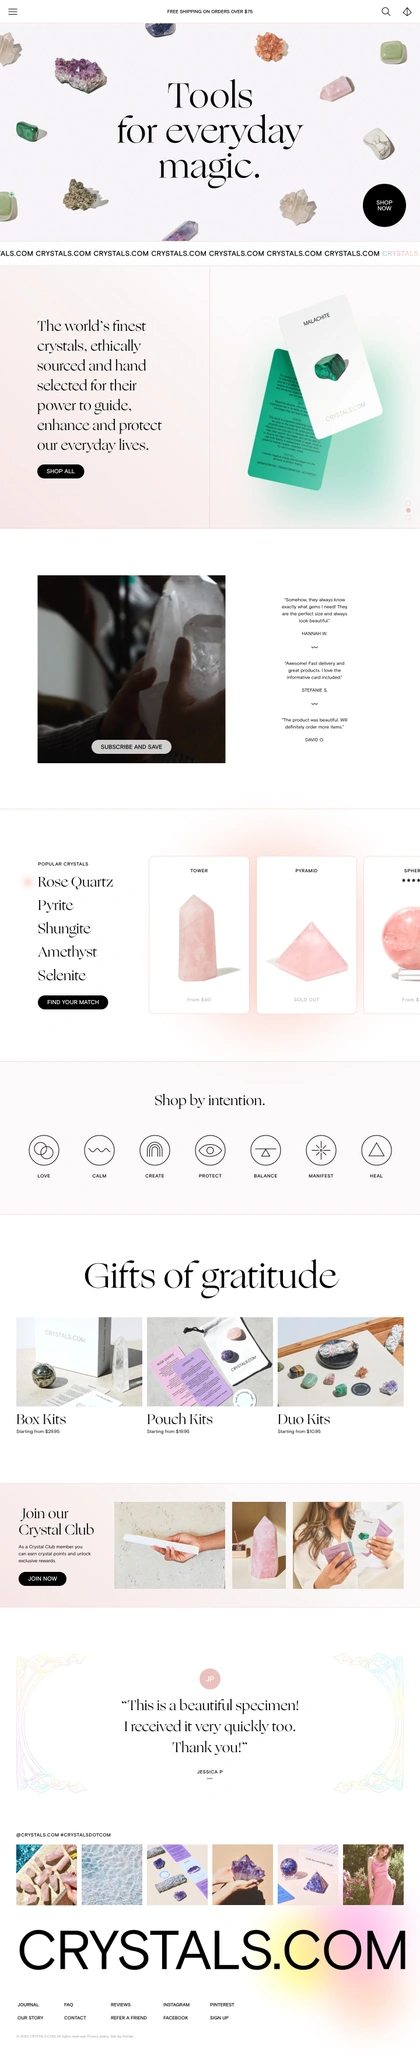Image resolution: width=420 pixels, height=2062 pixels.
Task: Choose the Create rainbow icon
Action: 155,1150
